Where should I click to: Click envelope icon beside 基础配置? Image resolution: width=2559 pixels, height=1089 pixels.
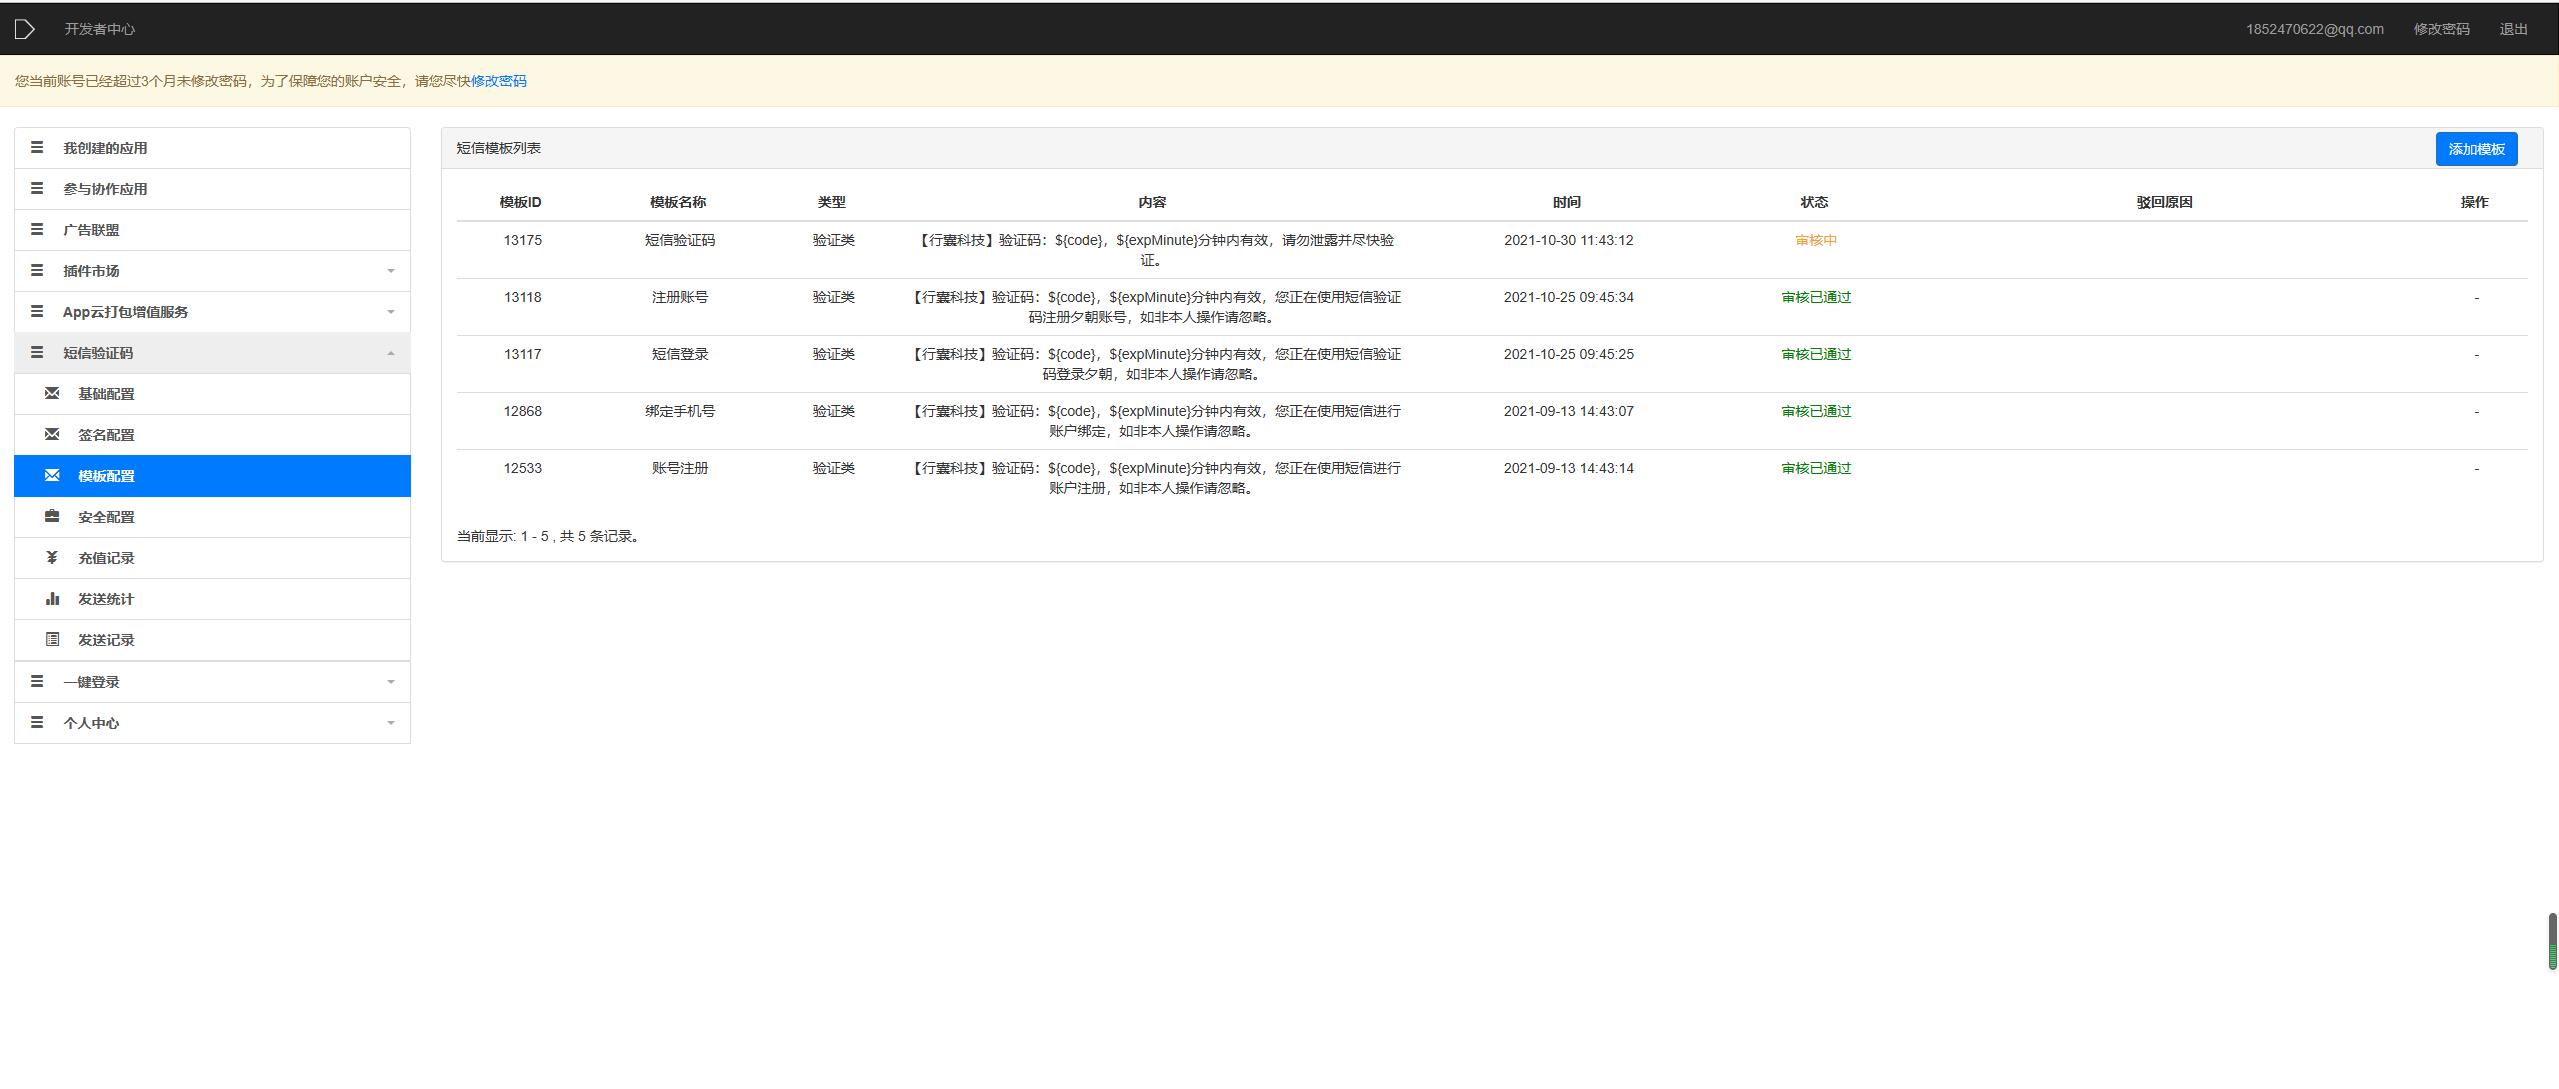click(52, 393)
